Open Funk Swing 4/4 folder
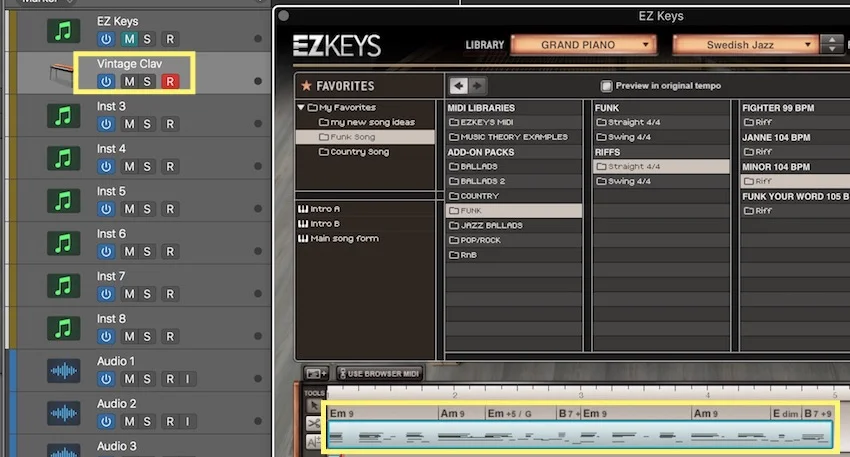This screenshot has height=457, width=850. point(624,137)
